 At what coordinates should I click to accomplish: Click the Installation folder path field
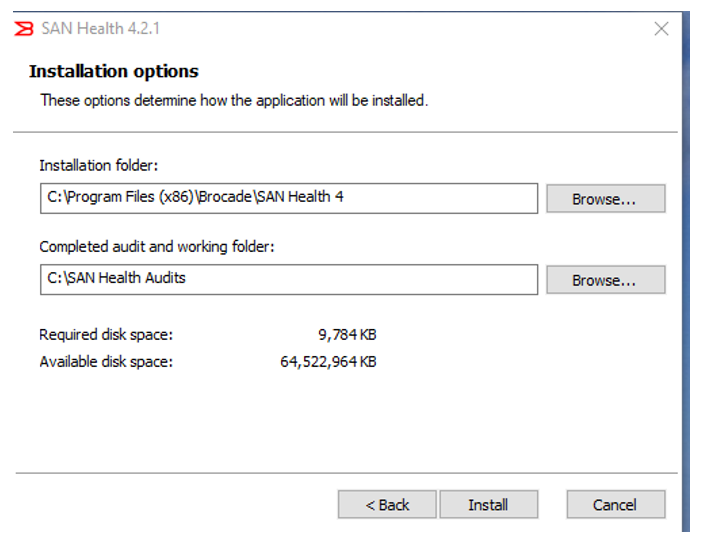289,198
